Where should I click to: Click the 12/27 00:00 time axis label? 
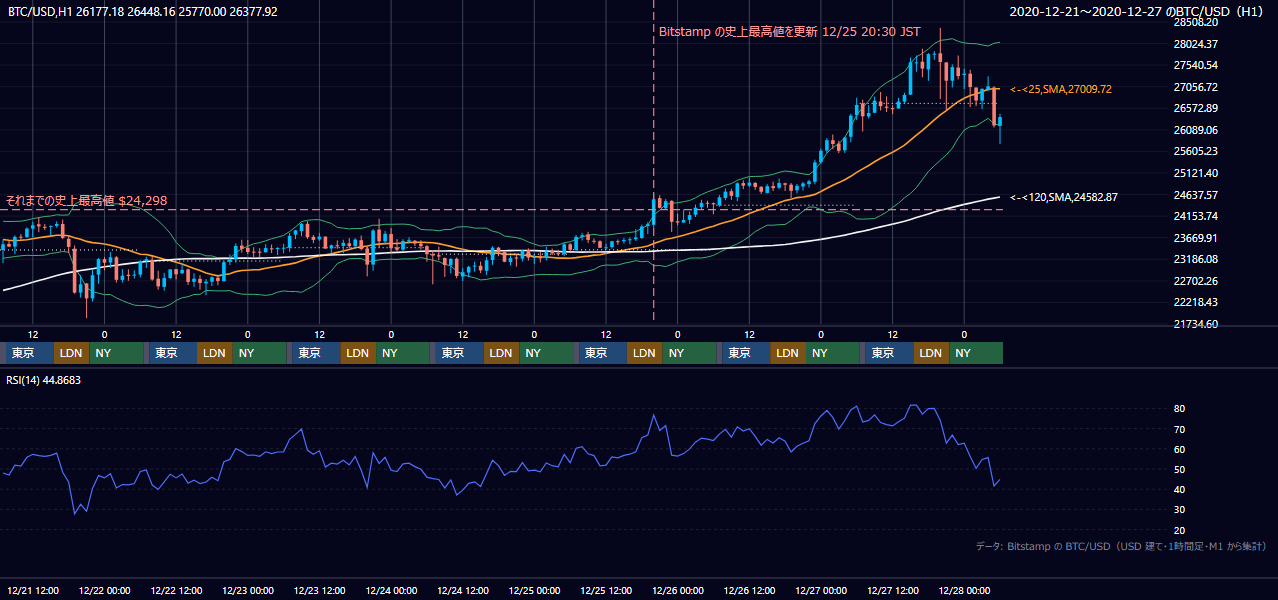tap(821, 590)
